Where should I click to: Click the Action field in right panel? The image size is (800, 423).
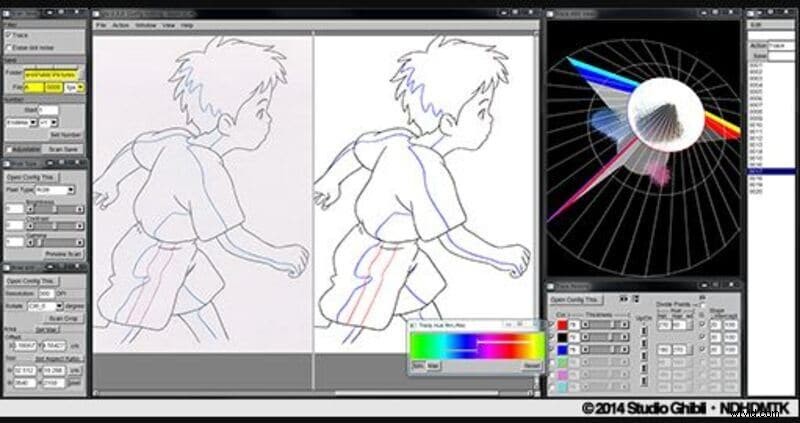point(781,45)
